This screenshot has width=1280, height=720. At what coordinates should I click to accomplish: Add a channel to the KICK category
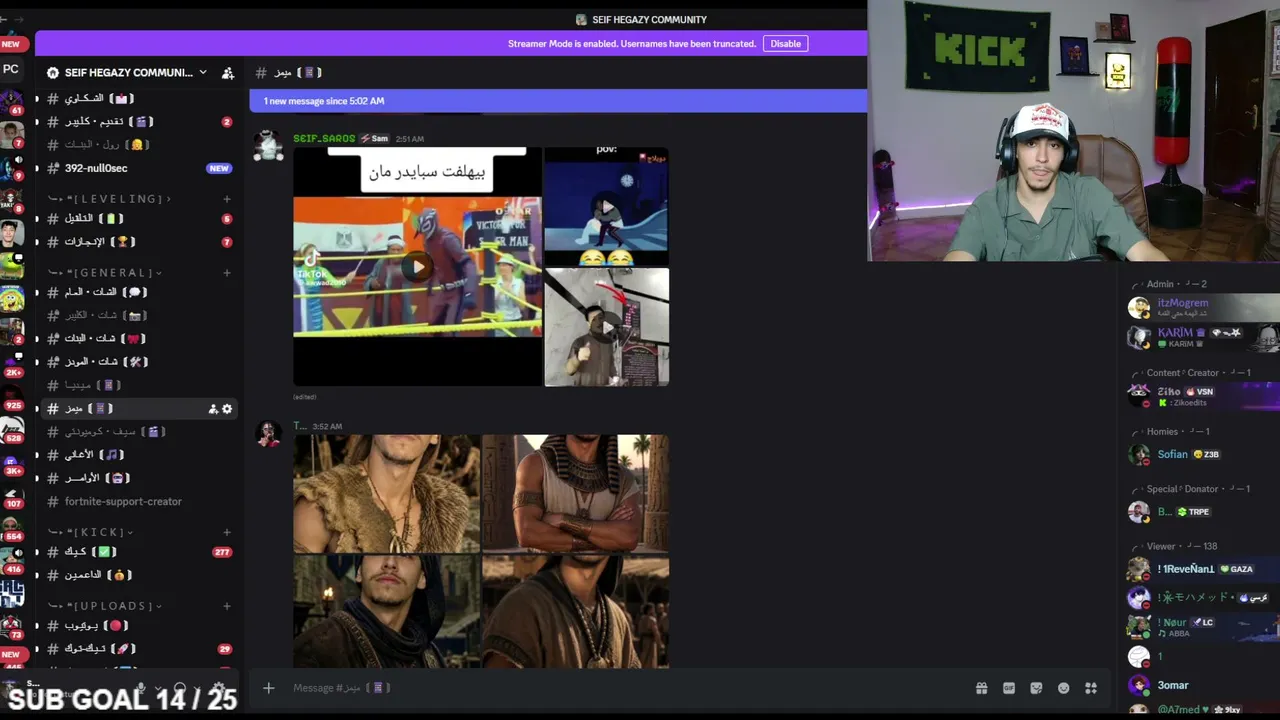(x=227, y=532)
